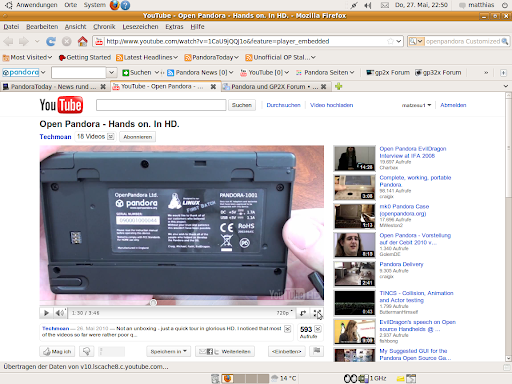Toggle the view count statistics box
Image resolution: width=512 pixels, height=384 pixels.
[318, 329]
